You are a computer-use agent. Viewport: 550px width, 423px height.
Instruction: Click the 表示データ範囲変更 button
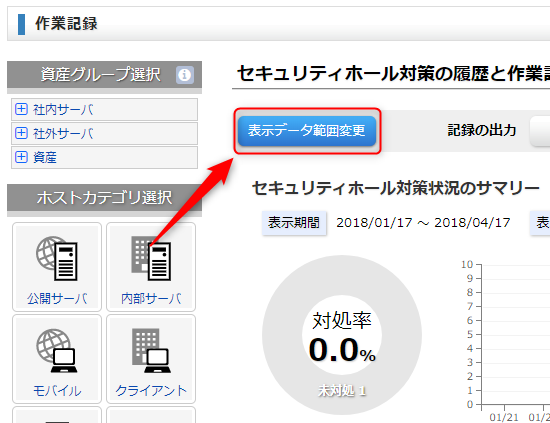tap(307, 131)
